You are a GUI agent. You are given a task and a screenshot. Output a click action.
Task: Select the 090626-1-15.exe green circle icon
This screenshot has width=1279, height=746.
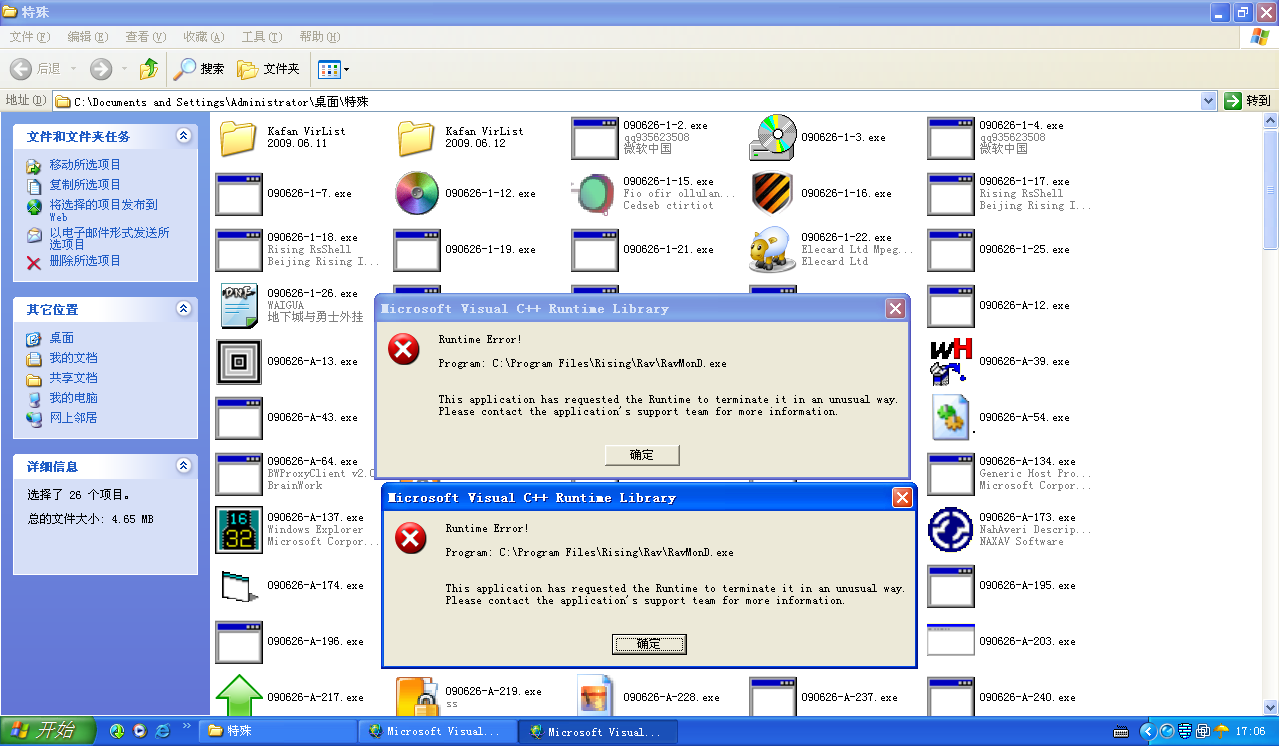[x=595, y=194]
